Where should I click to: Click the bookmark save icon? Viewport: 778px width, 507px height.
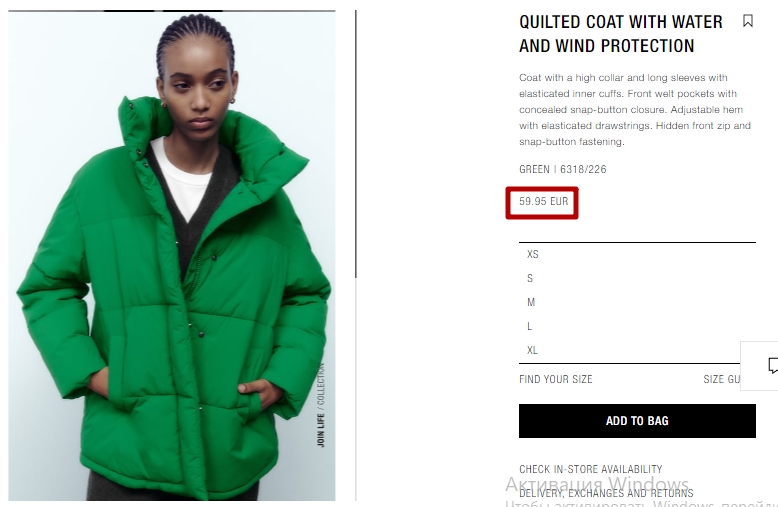pos(748,21)
